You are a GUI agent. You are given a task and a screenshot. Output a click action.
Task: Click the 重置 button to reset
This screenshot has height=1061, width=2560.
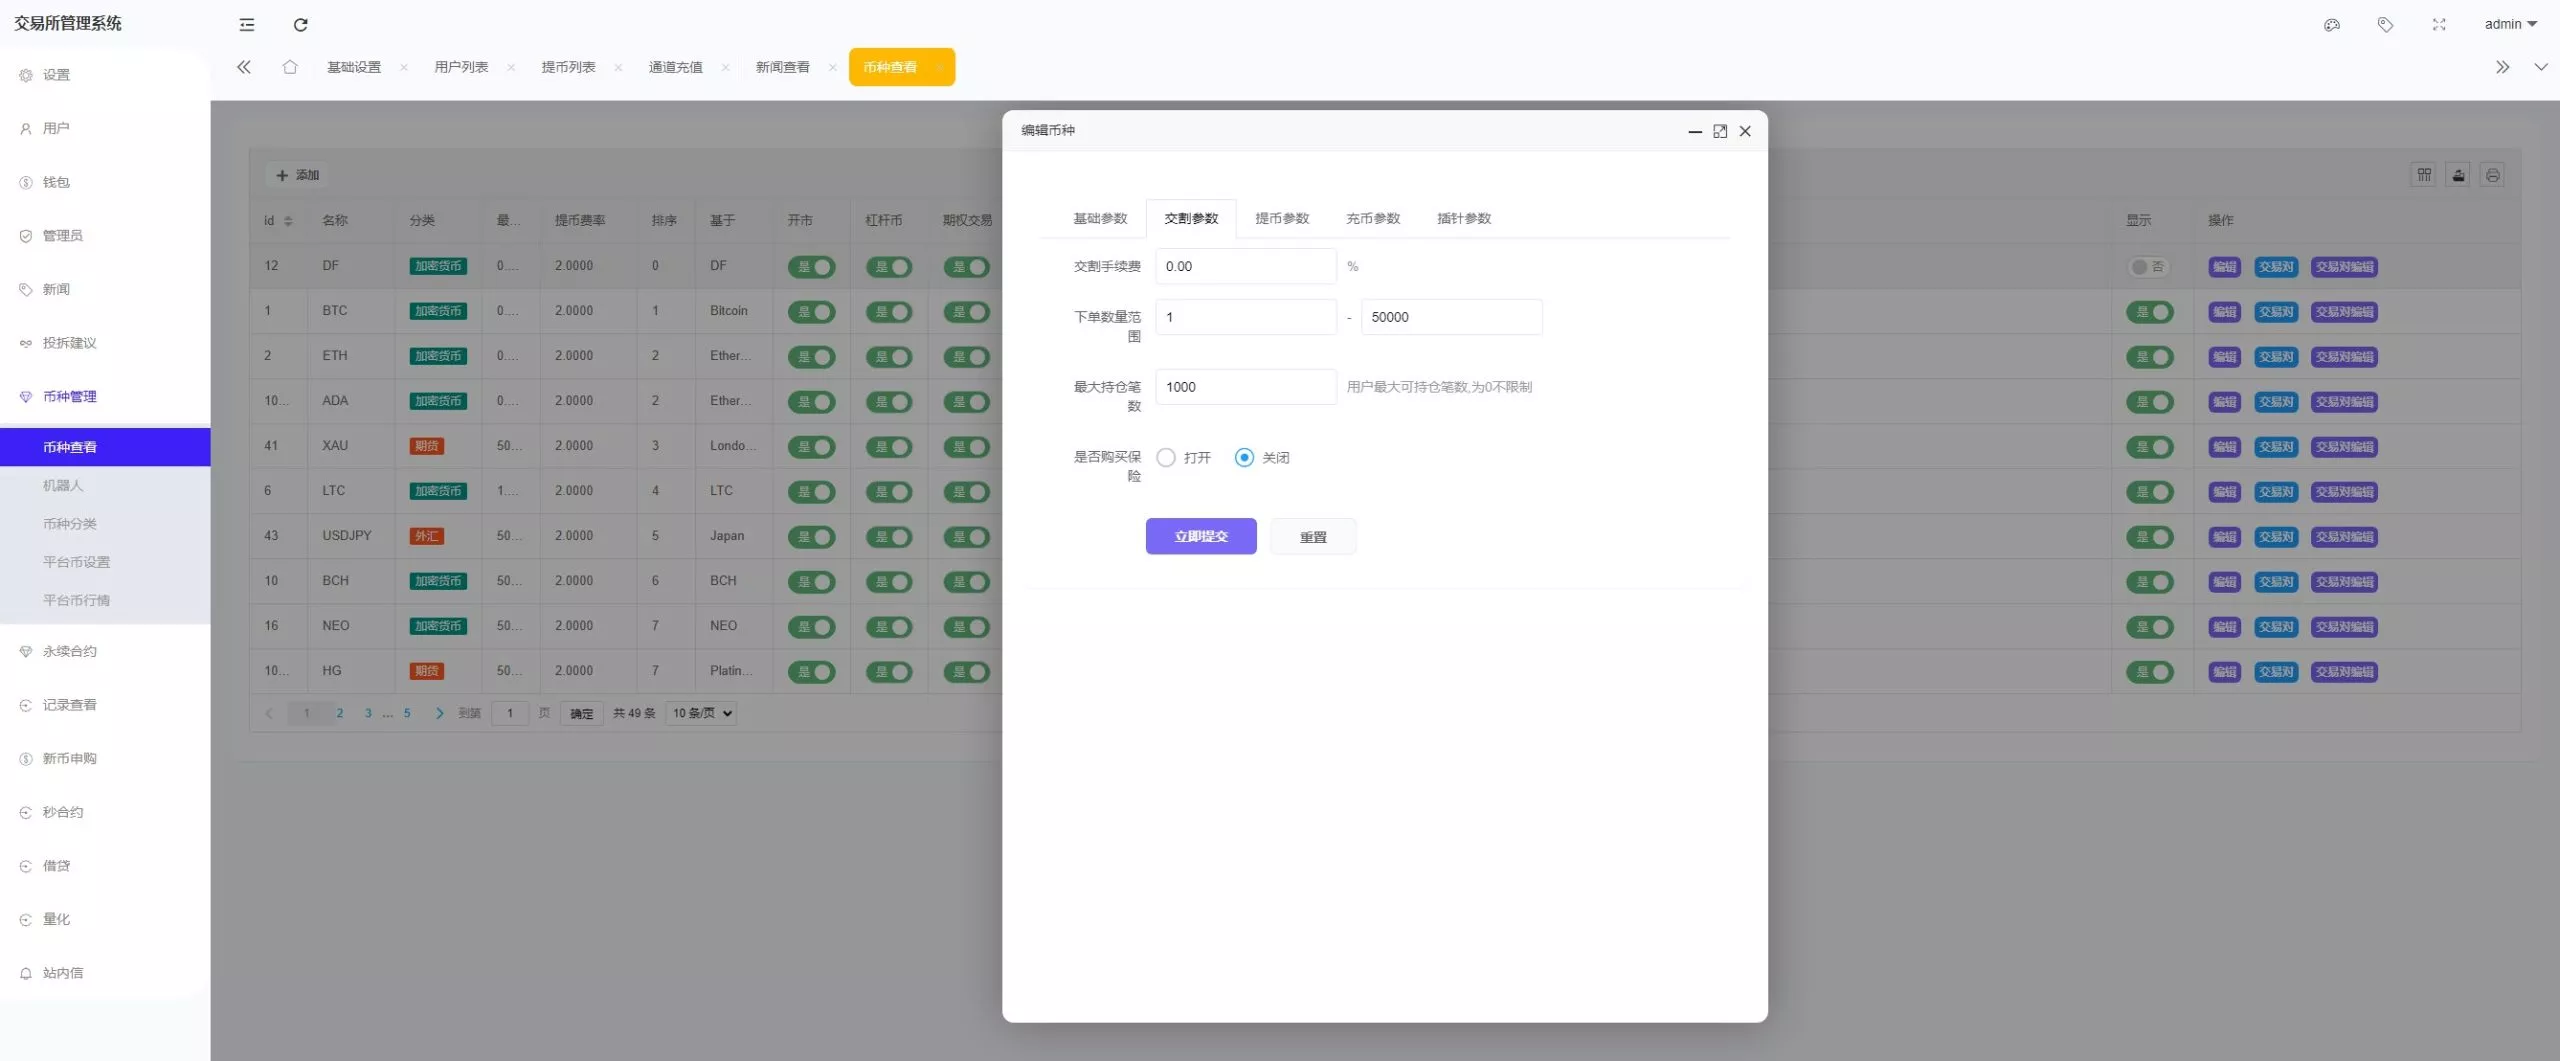coord(1312,536)
